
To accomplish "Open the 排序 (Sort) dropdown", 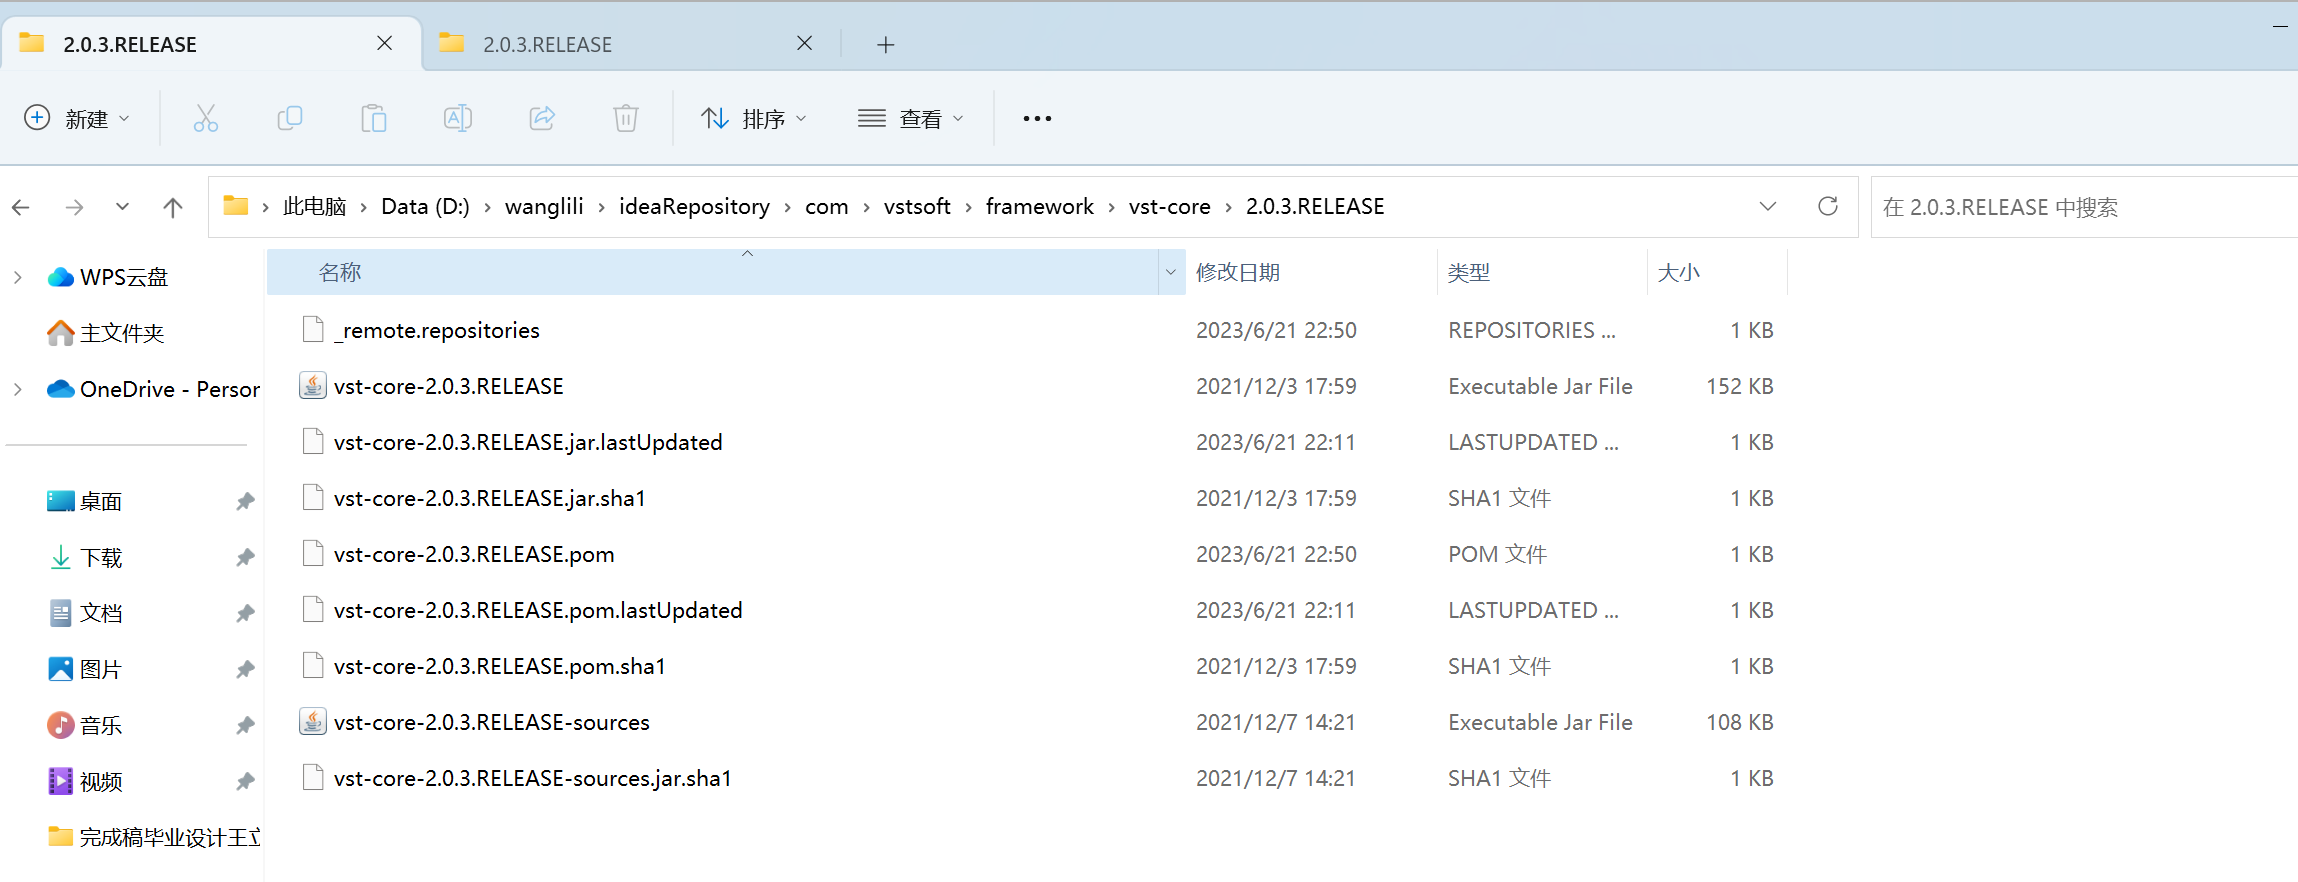I will point(754,119).
